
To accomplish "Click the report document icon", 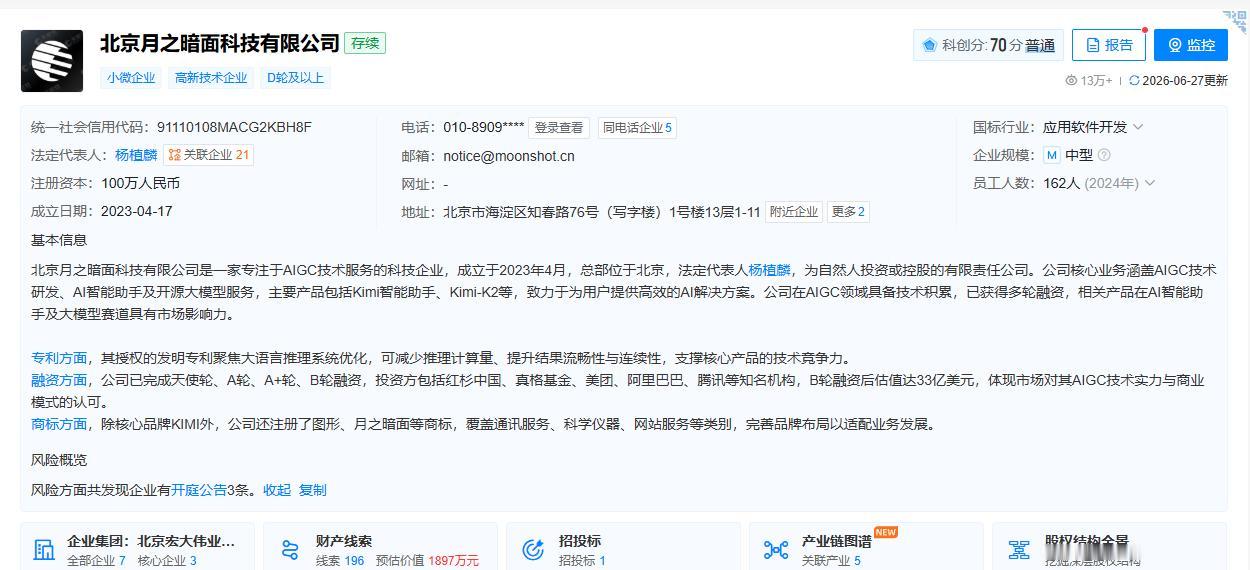I will (x=1093, y=45).
